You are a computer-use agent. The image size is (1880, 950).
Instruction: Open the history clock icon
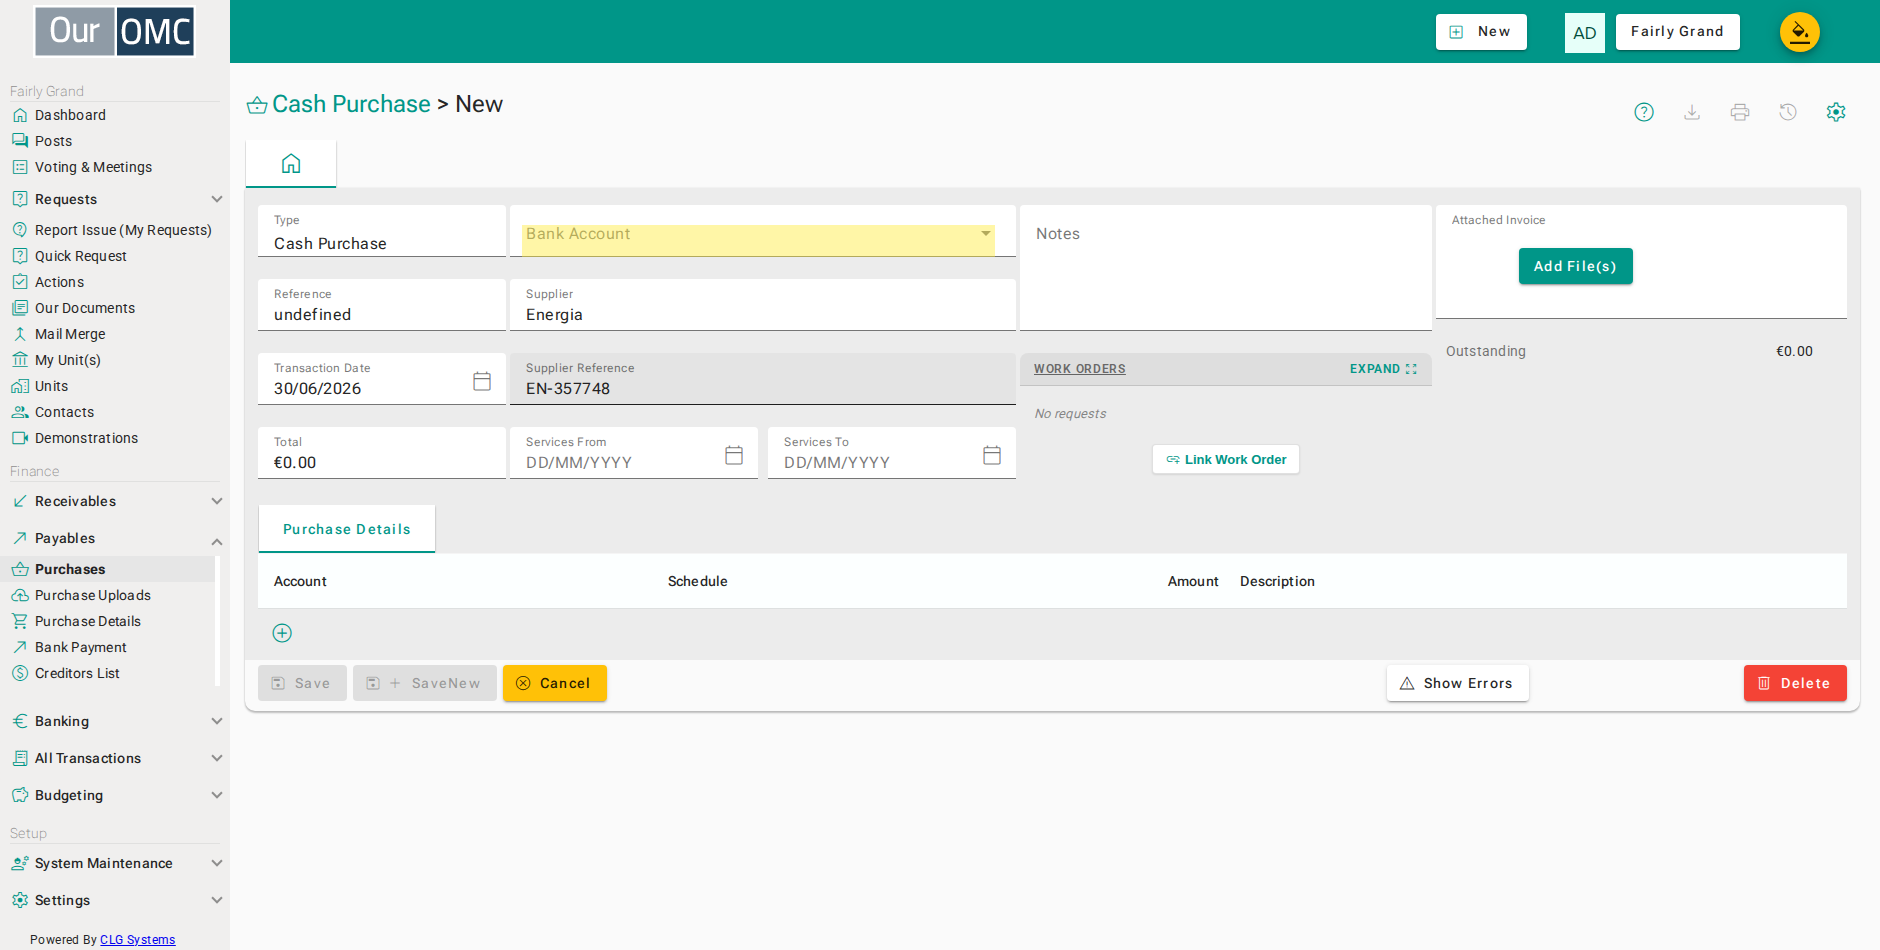pos(1788,112)
